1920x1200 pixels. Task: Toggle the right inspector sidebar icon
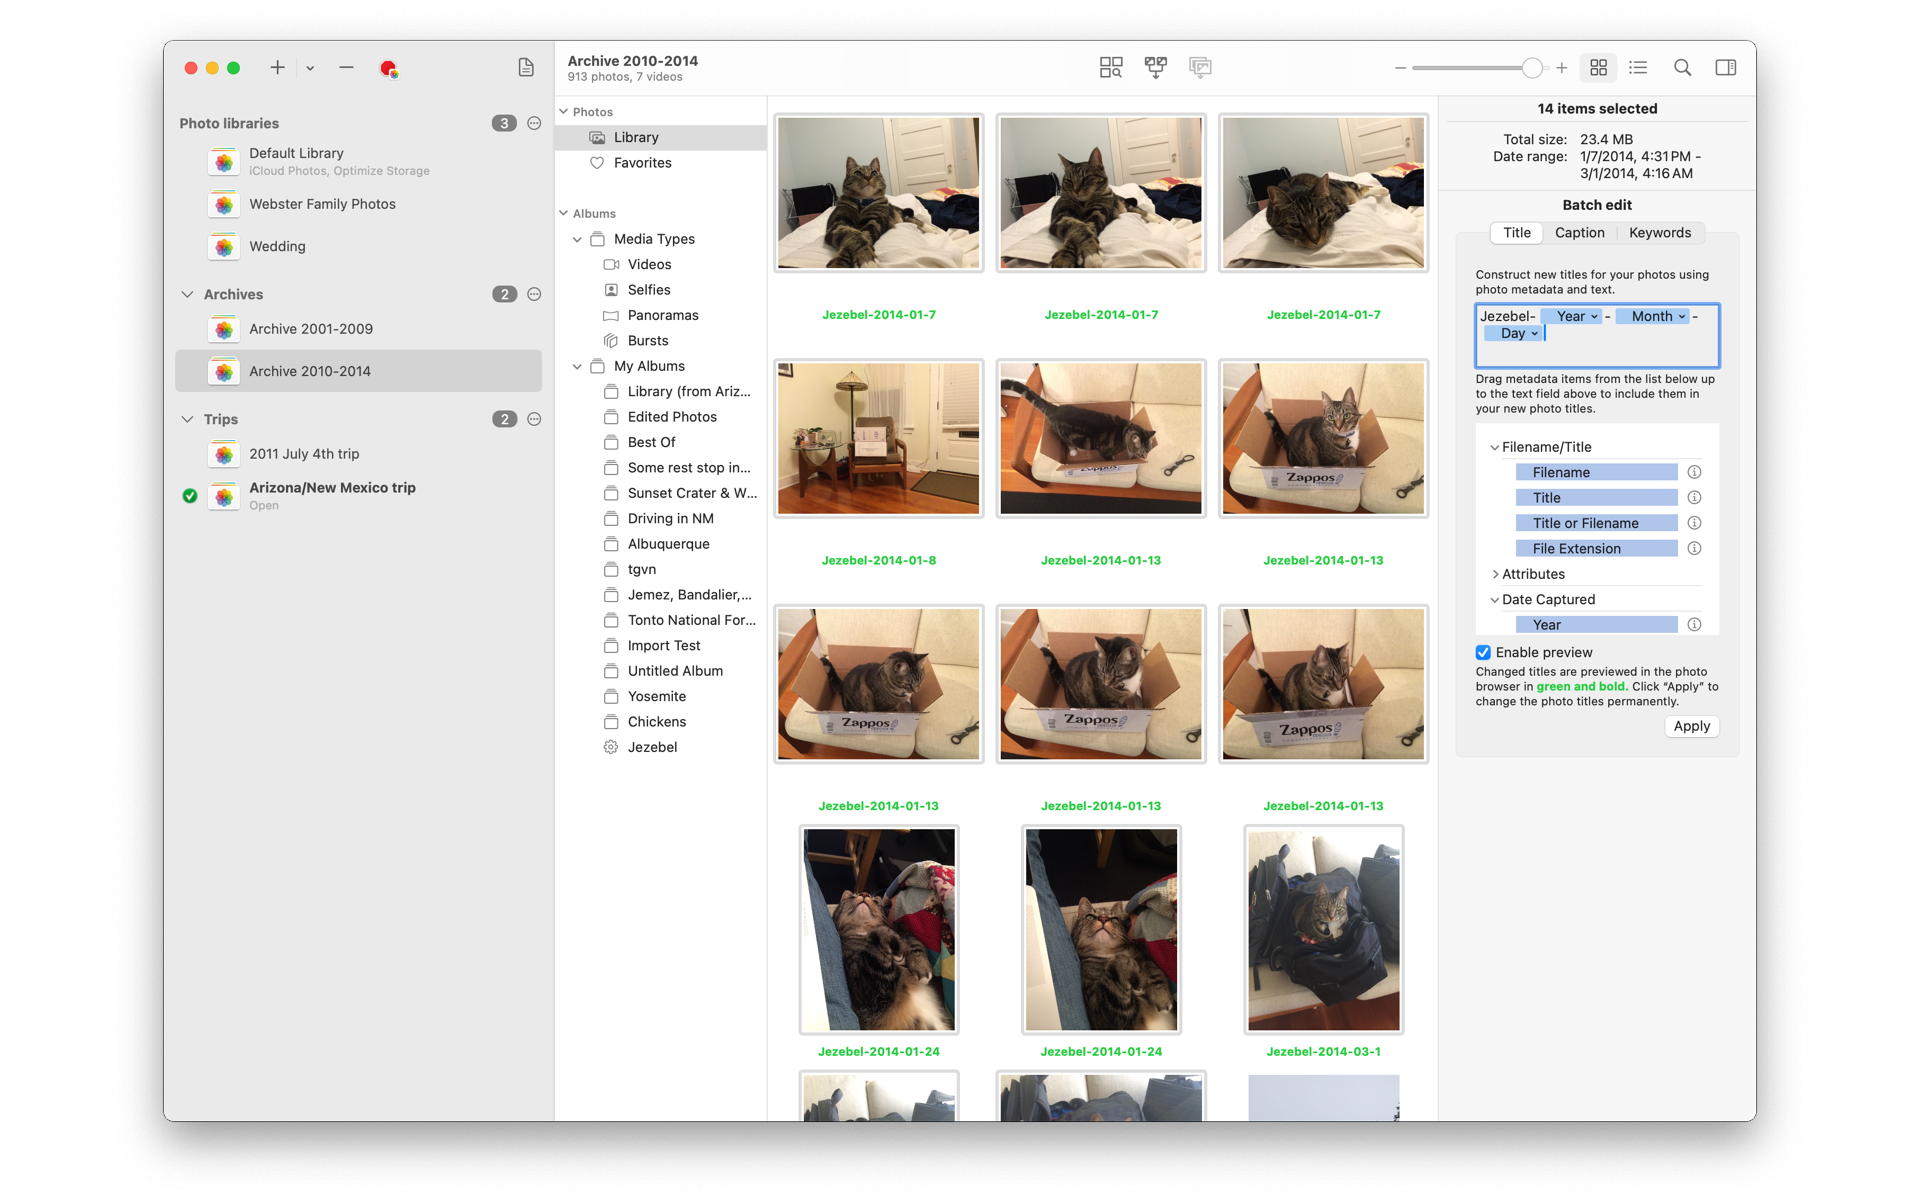[x=1725, y=67]
